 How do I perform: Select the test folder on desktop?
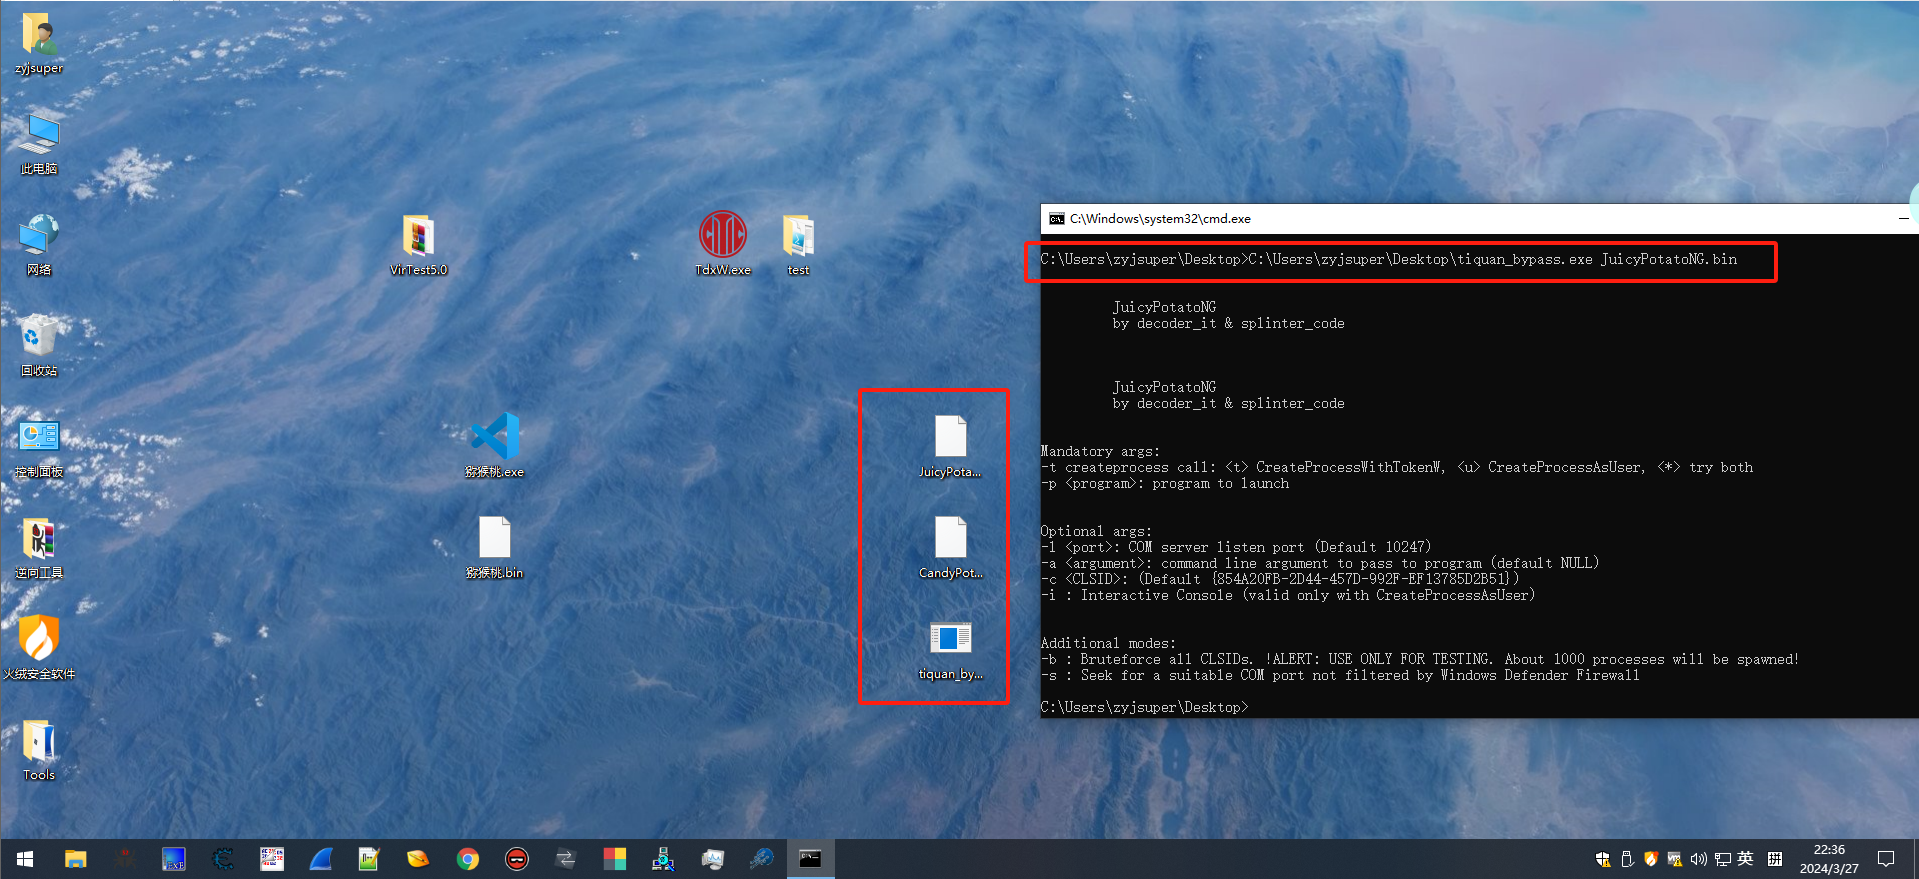pos(798,246)
